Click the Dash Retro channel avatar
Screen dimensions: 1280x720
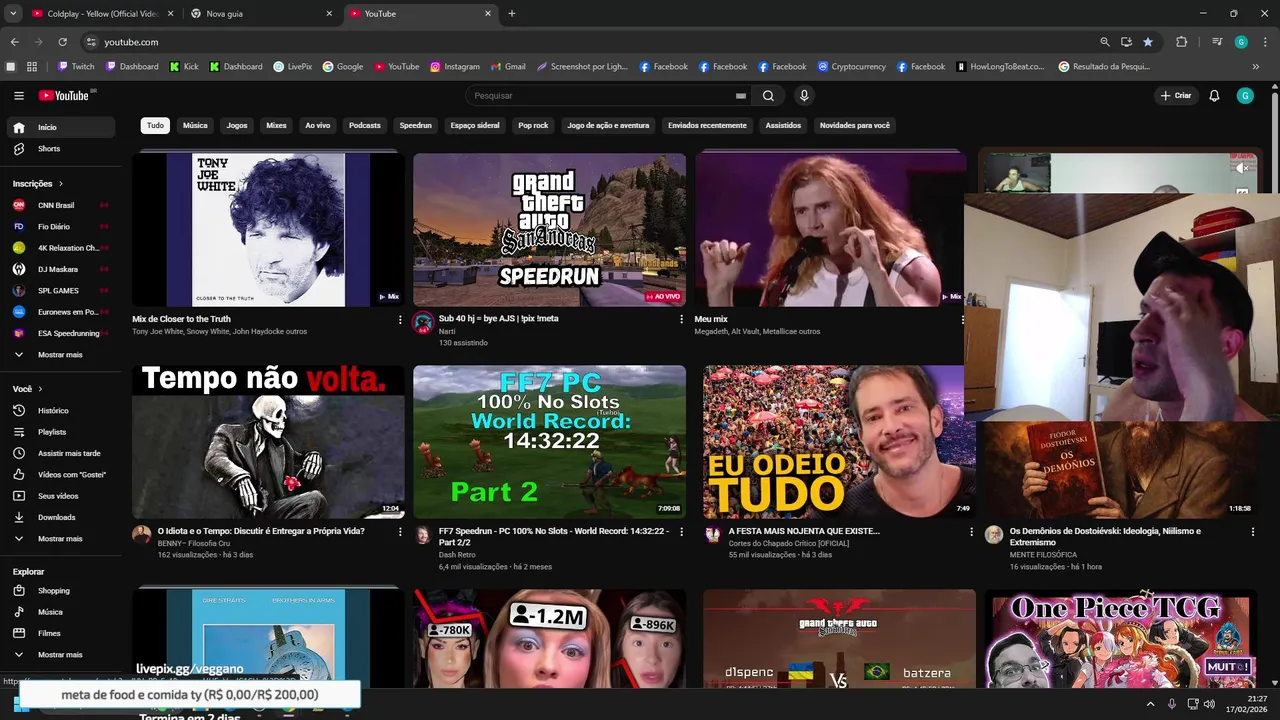[423, 534]
